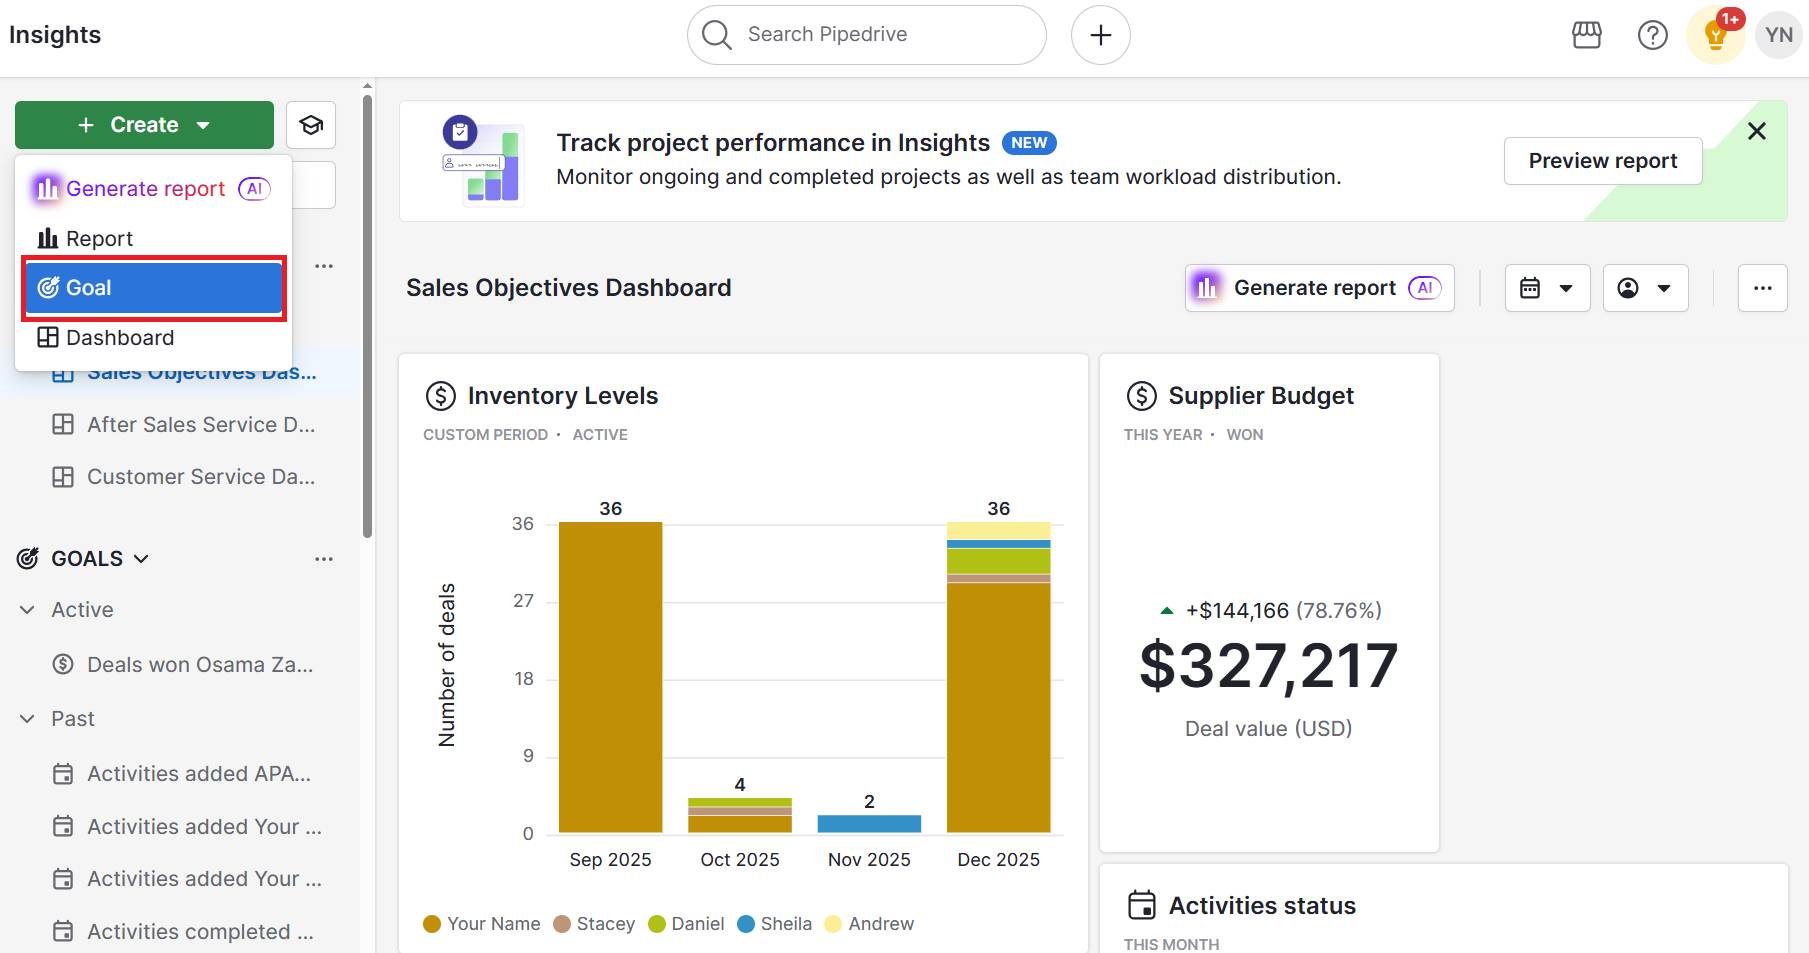
Task: Click the sidebar vertical scrollbar
Action: [x=367, y=317]
